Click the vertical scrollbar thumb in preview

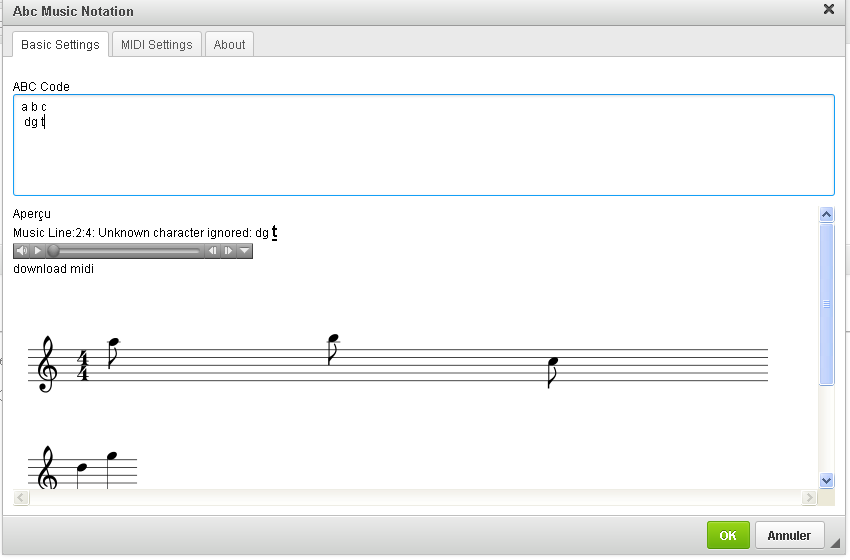pyautogui.click(x=826, y=304)
